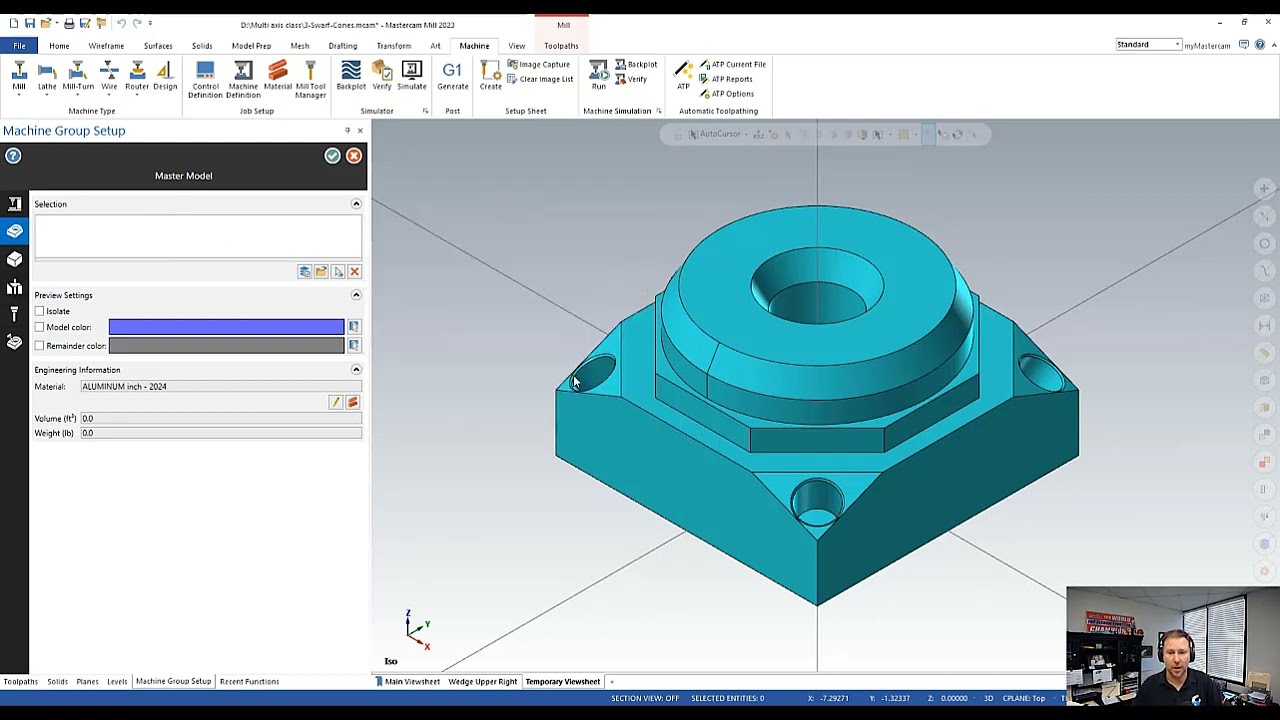Collapse the Preview Settings section
This screenshot has width=1280, height=720.
point(356,295)
